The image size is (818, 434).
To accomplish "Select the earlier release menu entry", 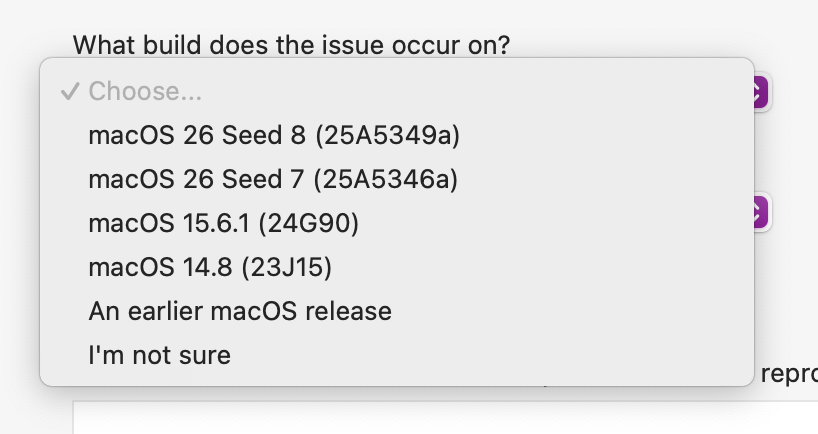I will 240,311.
